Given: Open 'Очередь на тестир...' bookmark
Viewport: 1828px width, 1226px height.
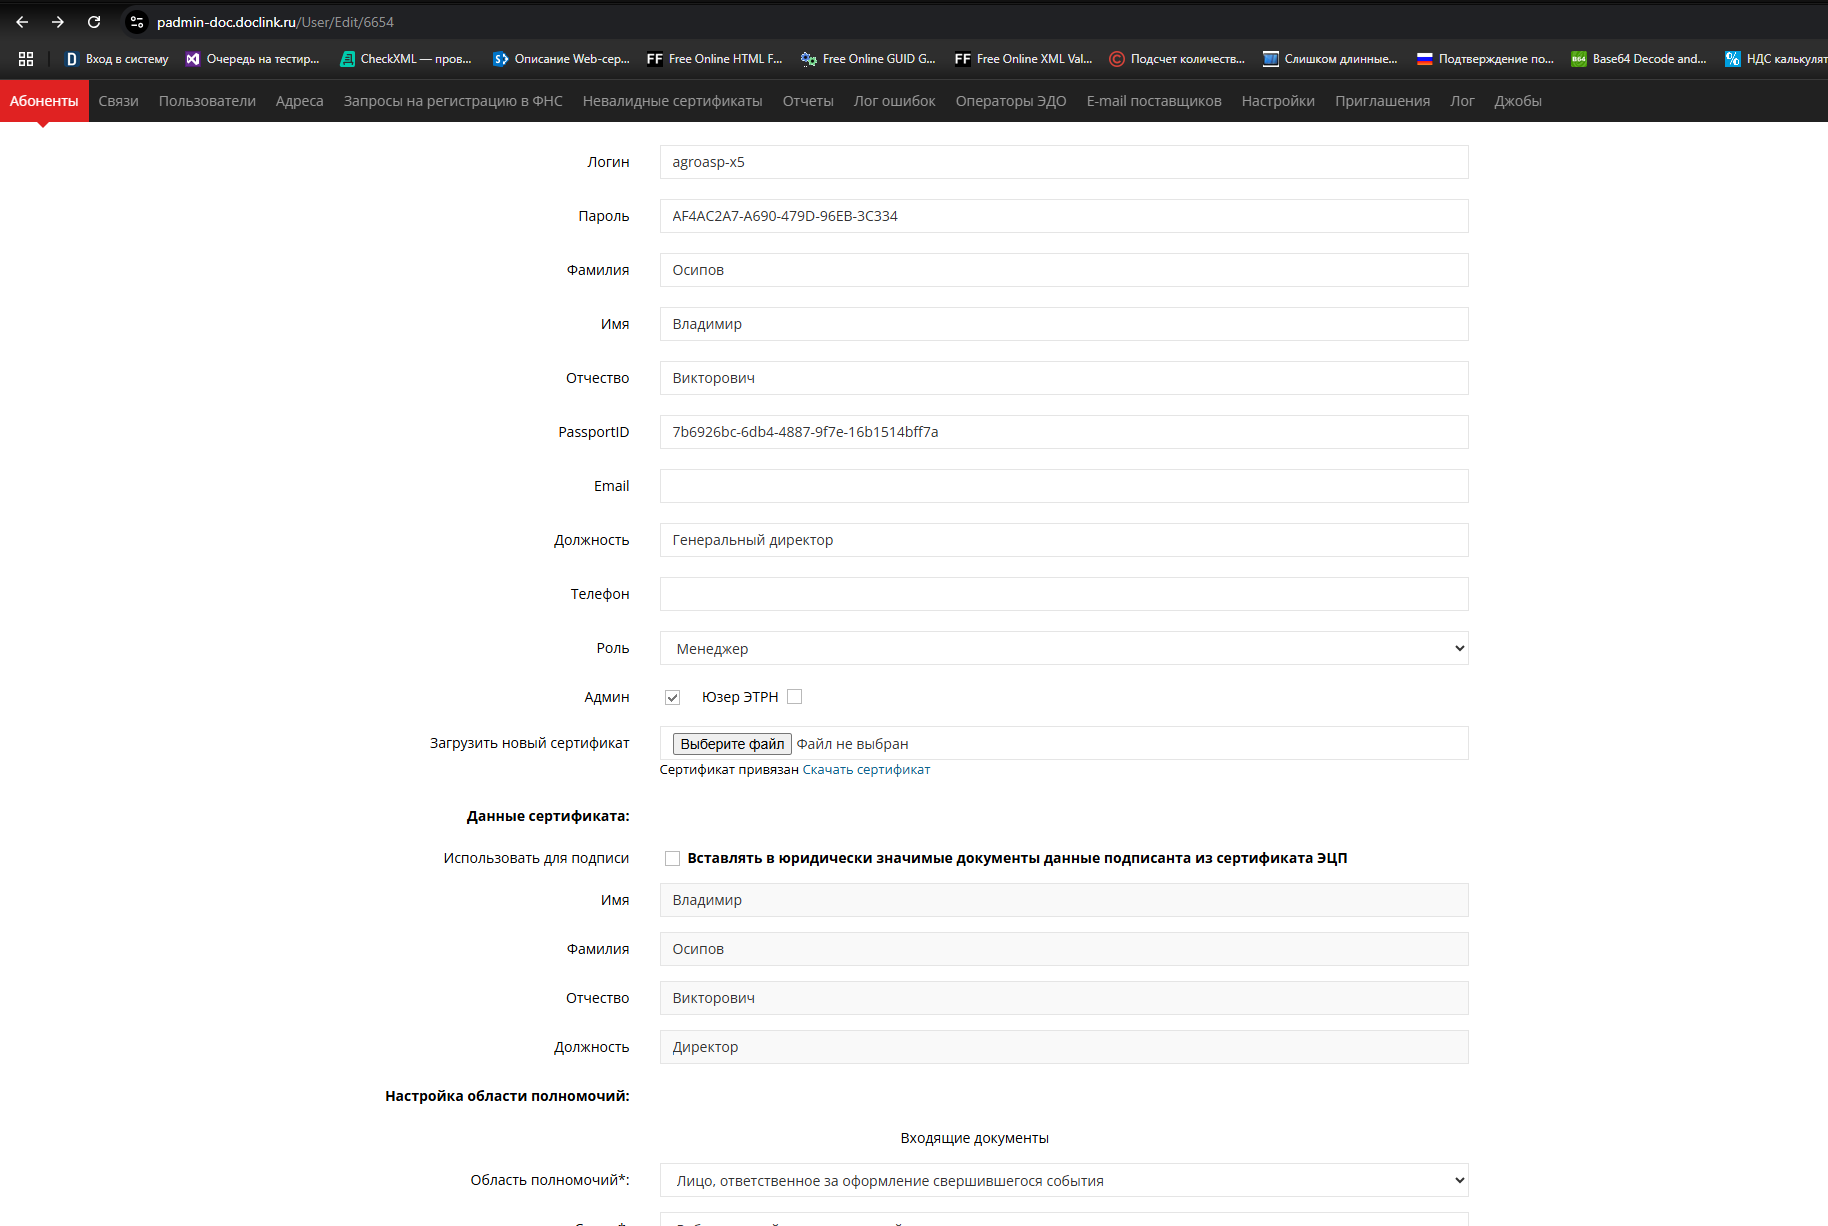Looking at the screenshot, I should [x=252, y=59].
